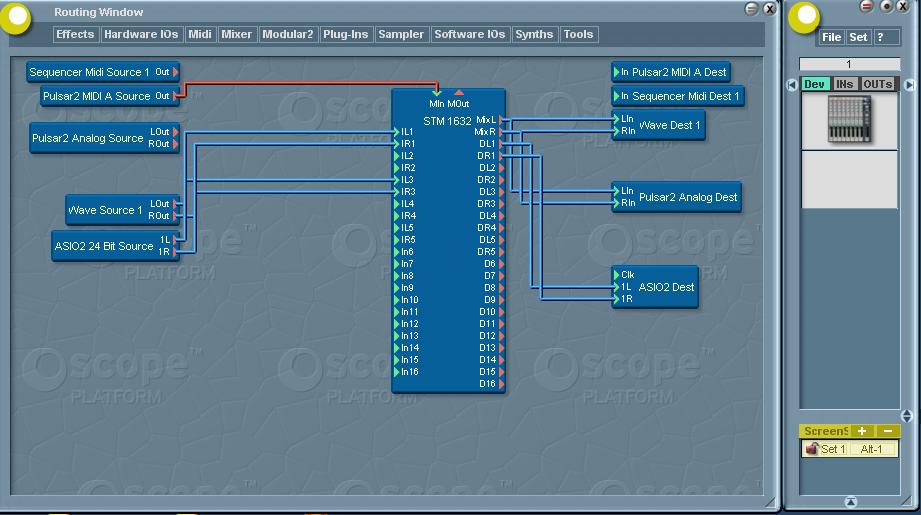The width and height of the screenshot is (921, 515).
Task: Open the Midi menu
Action: 200,34
